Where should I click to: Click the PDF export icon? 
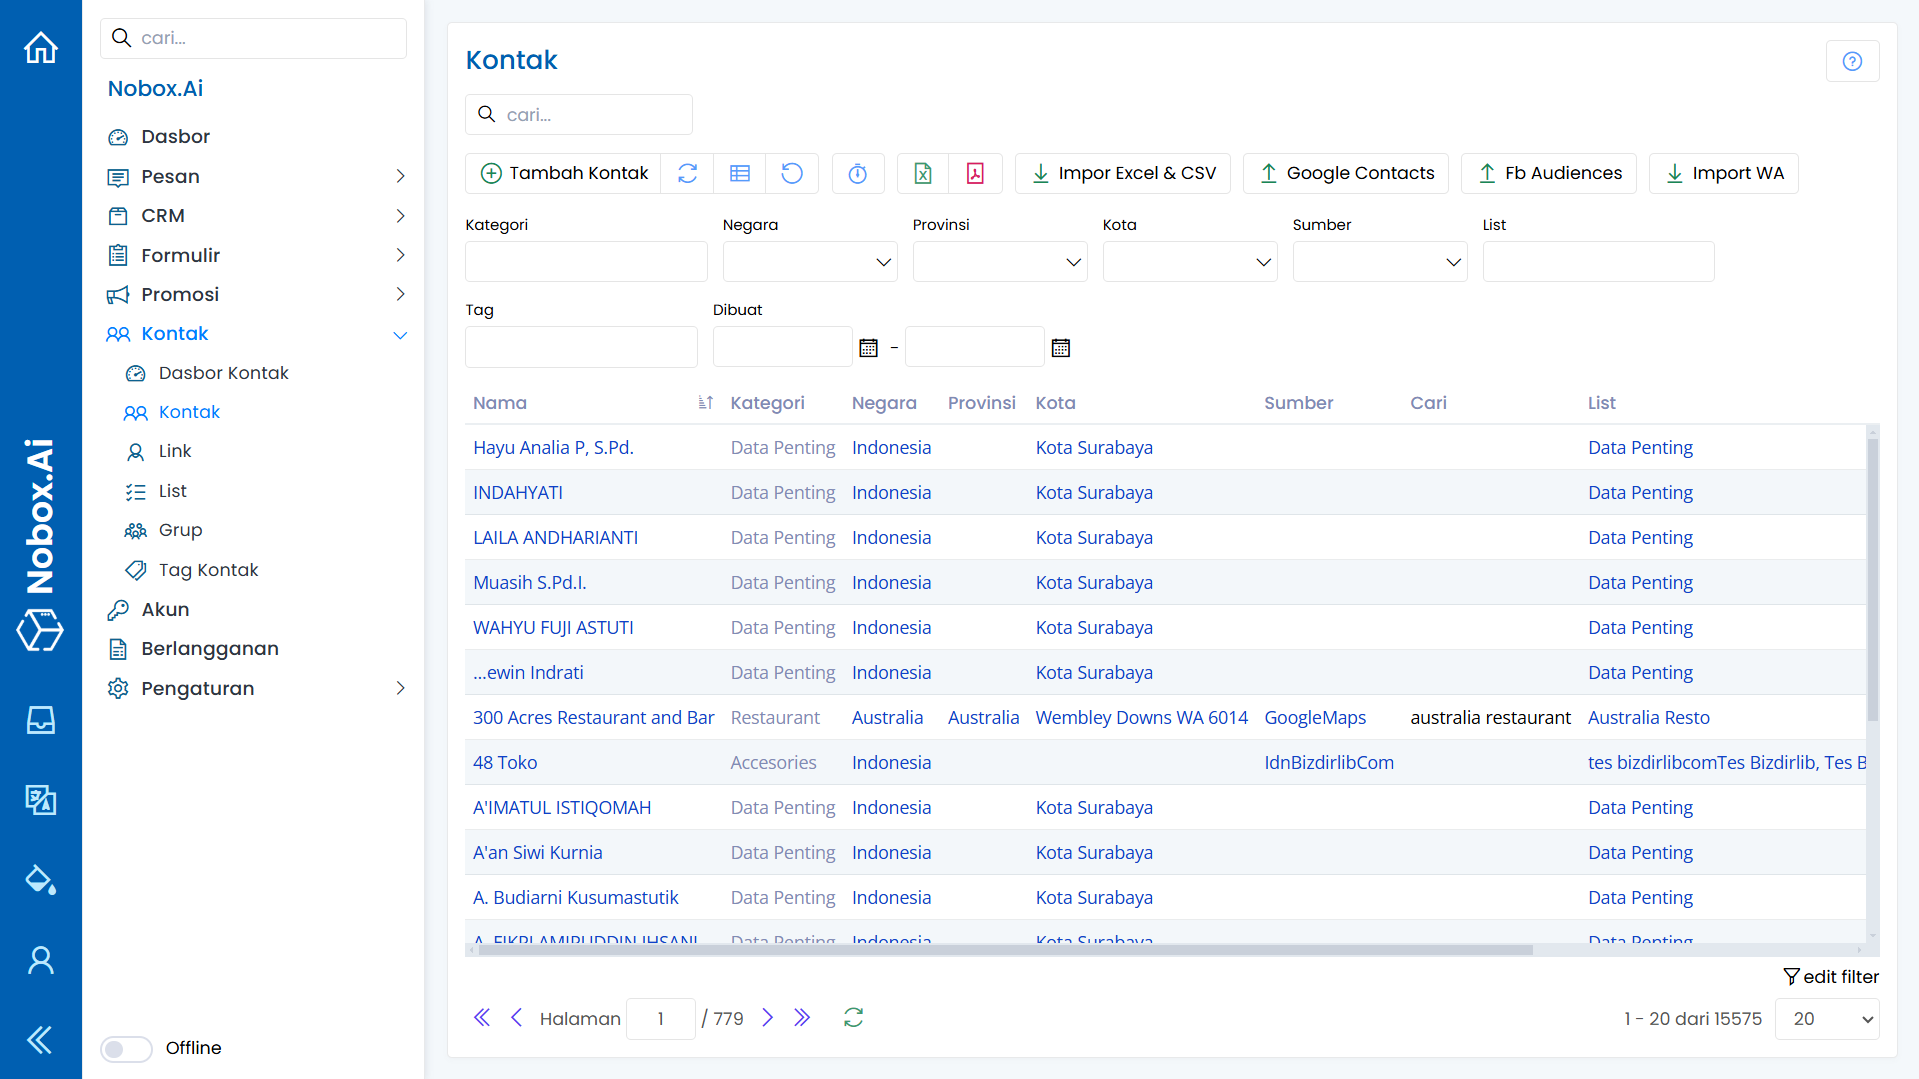975,173
